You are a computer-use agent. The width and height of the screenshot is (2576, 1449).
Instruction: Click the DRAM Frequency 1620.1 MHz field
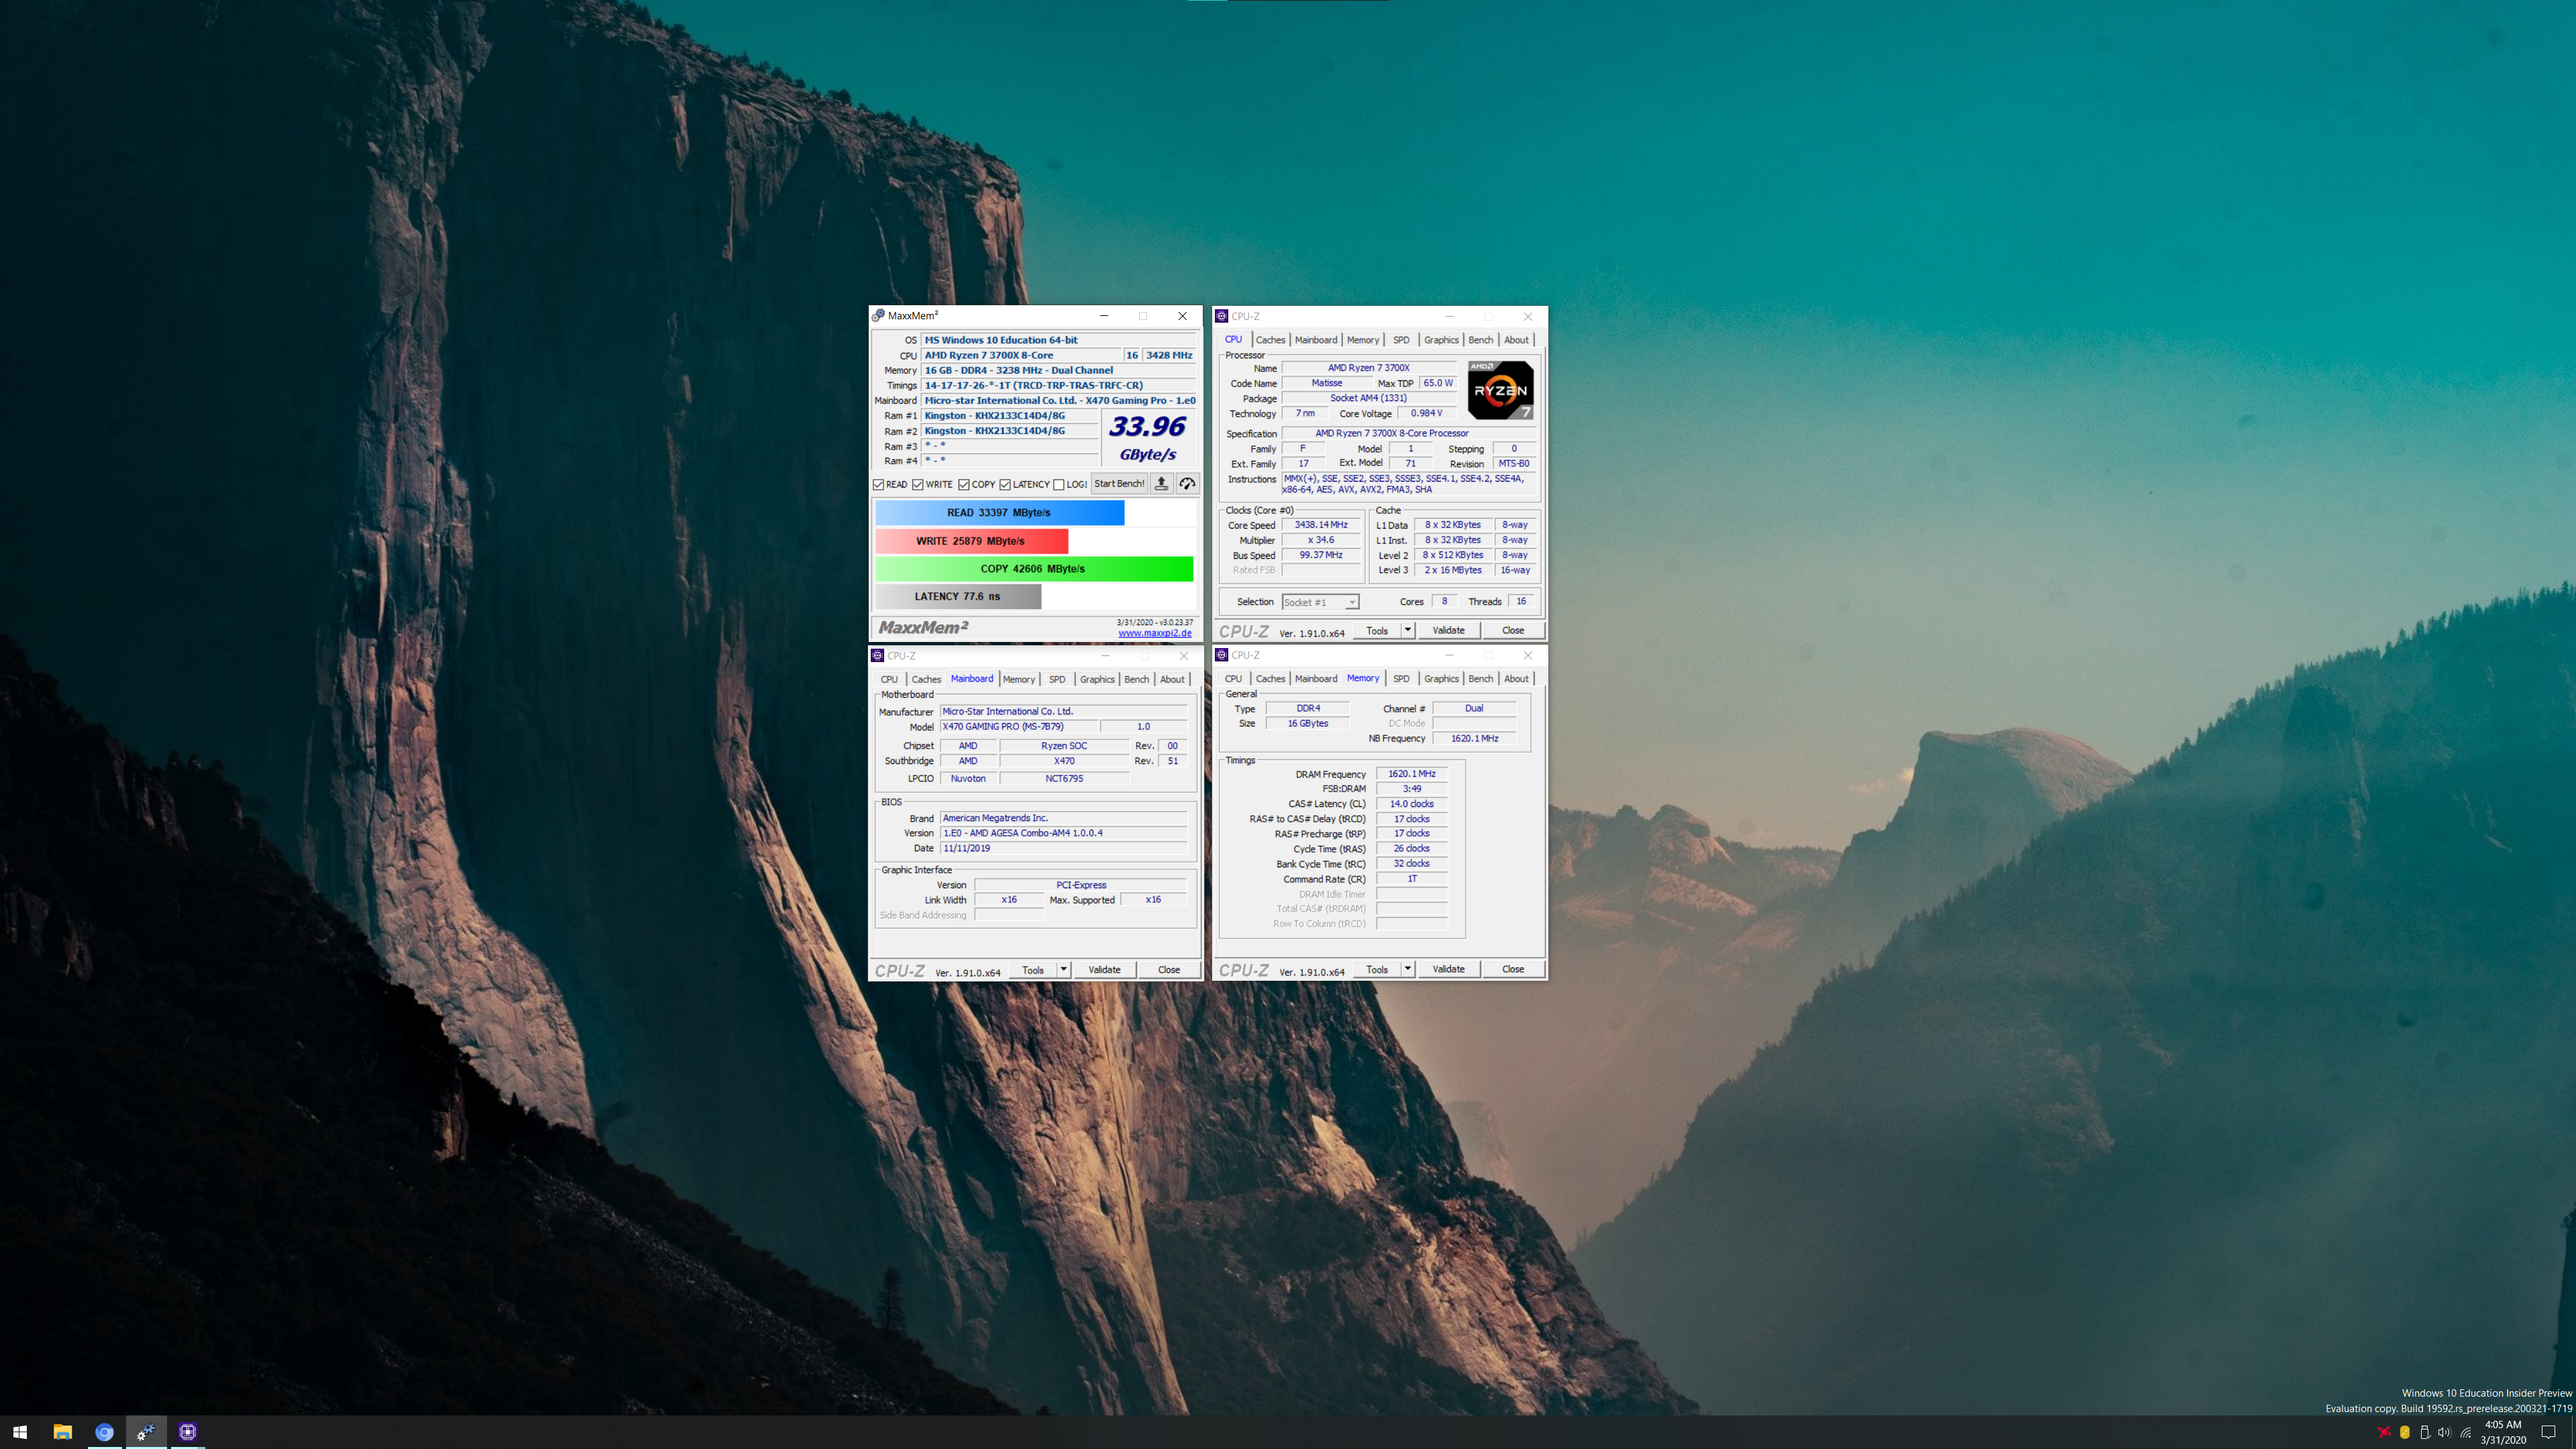[x=1411, y=774]
